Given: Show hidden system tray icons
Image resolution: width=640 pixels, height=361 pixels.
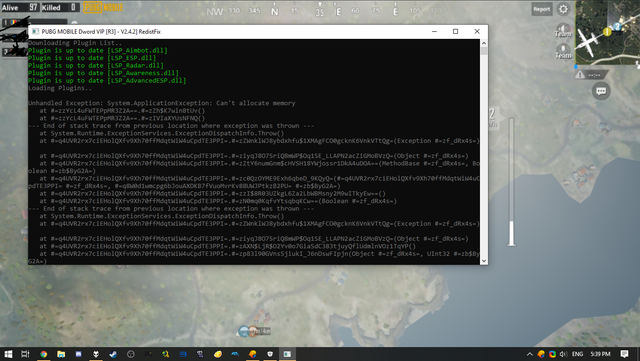Looking at the screenshot, I should pyautogui.click(x=529, y=354).
